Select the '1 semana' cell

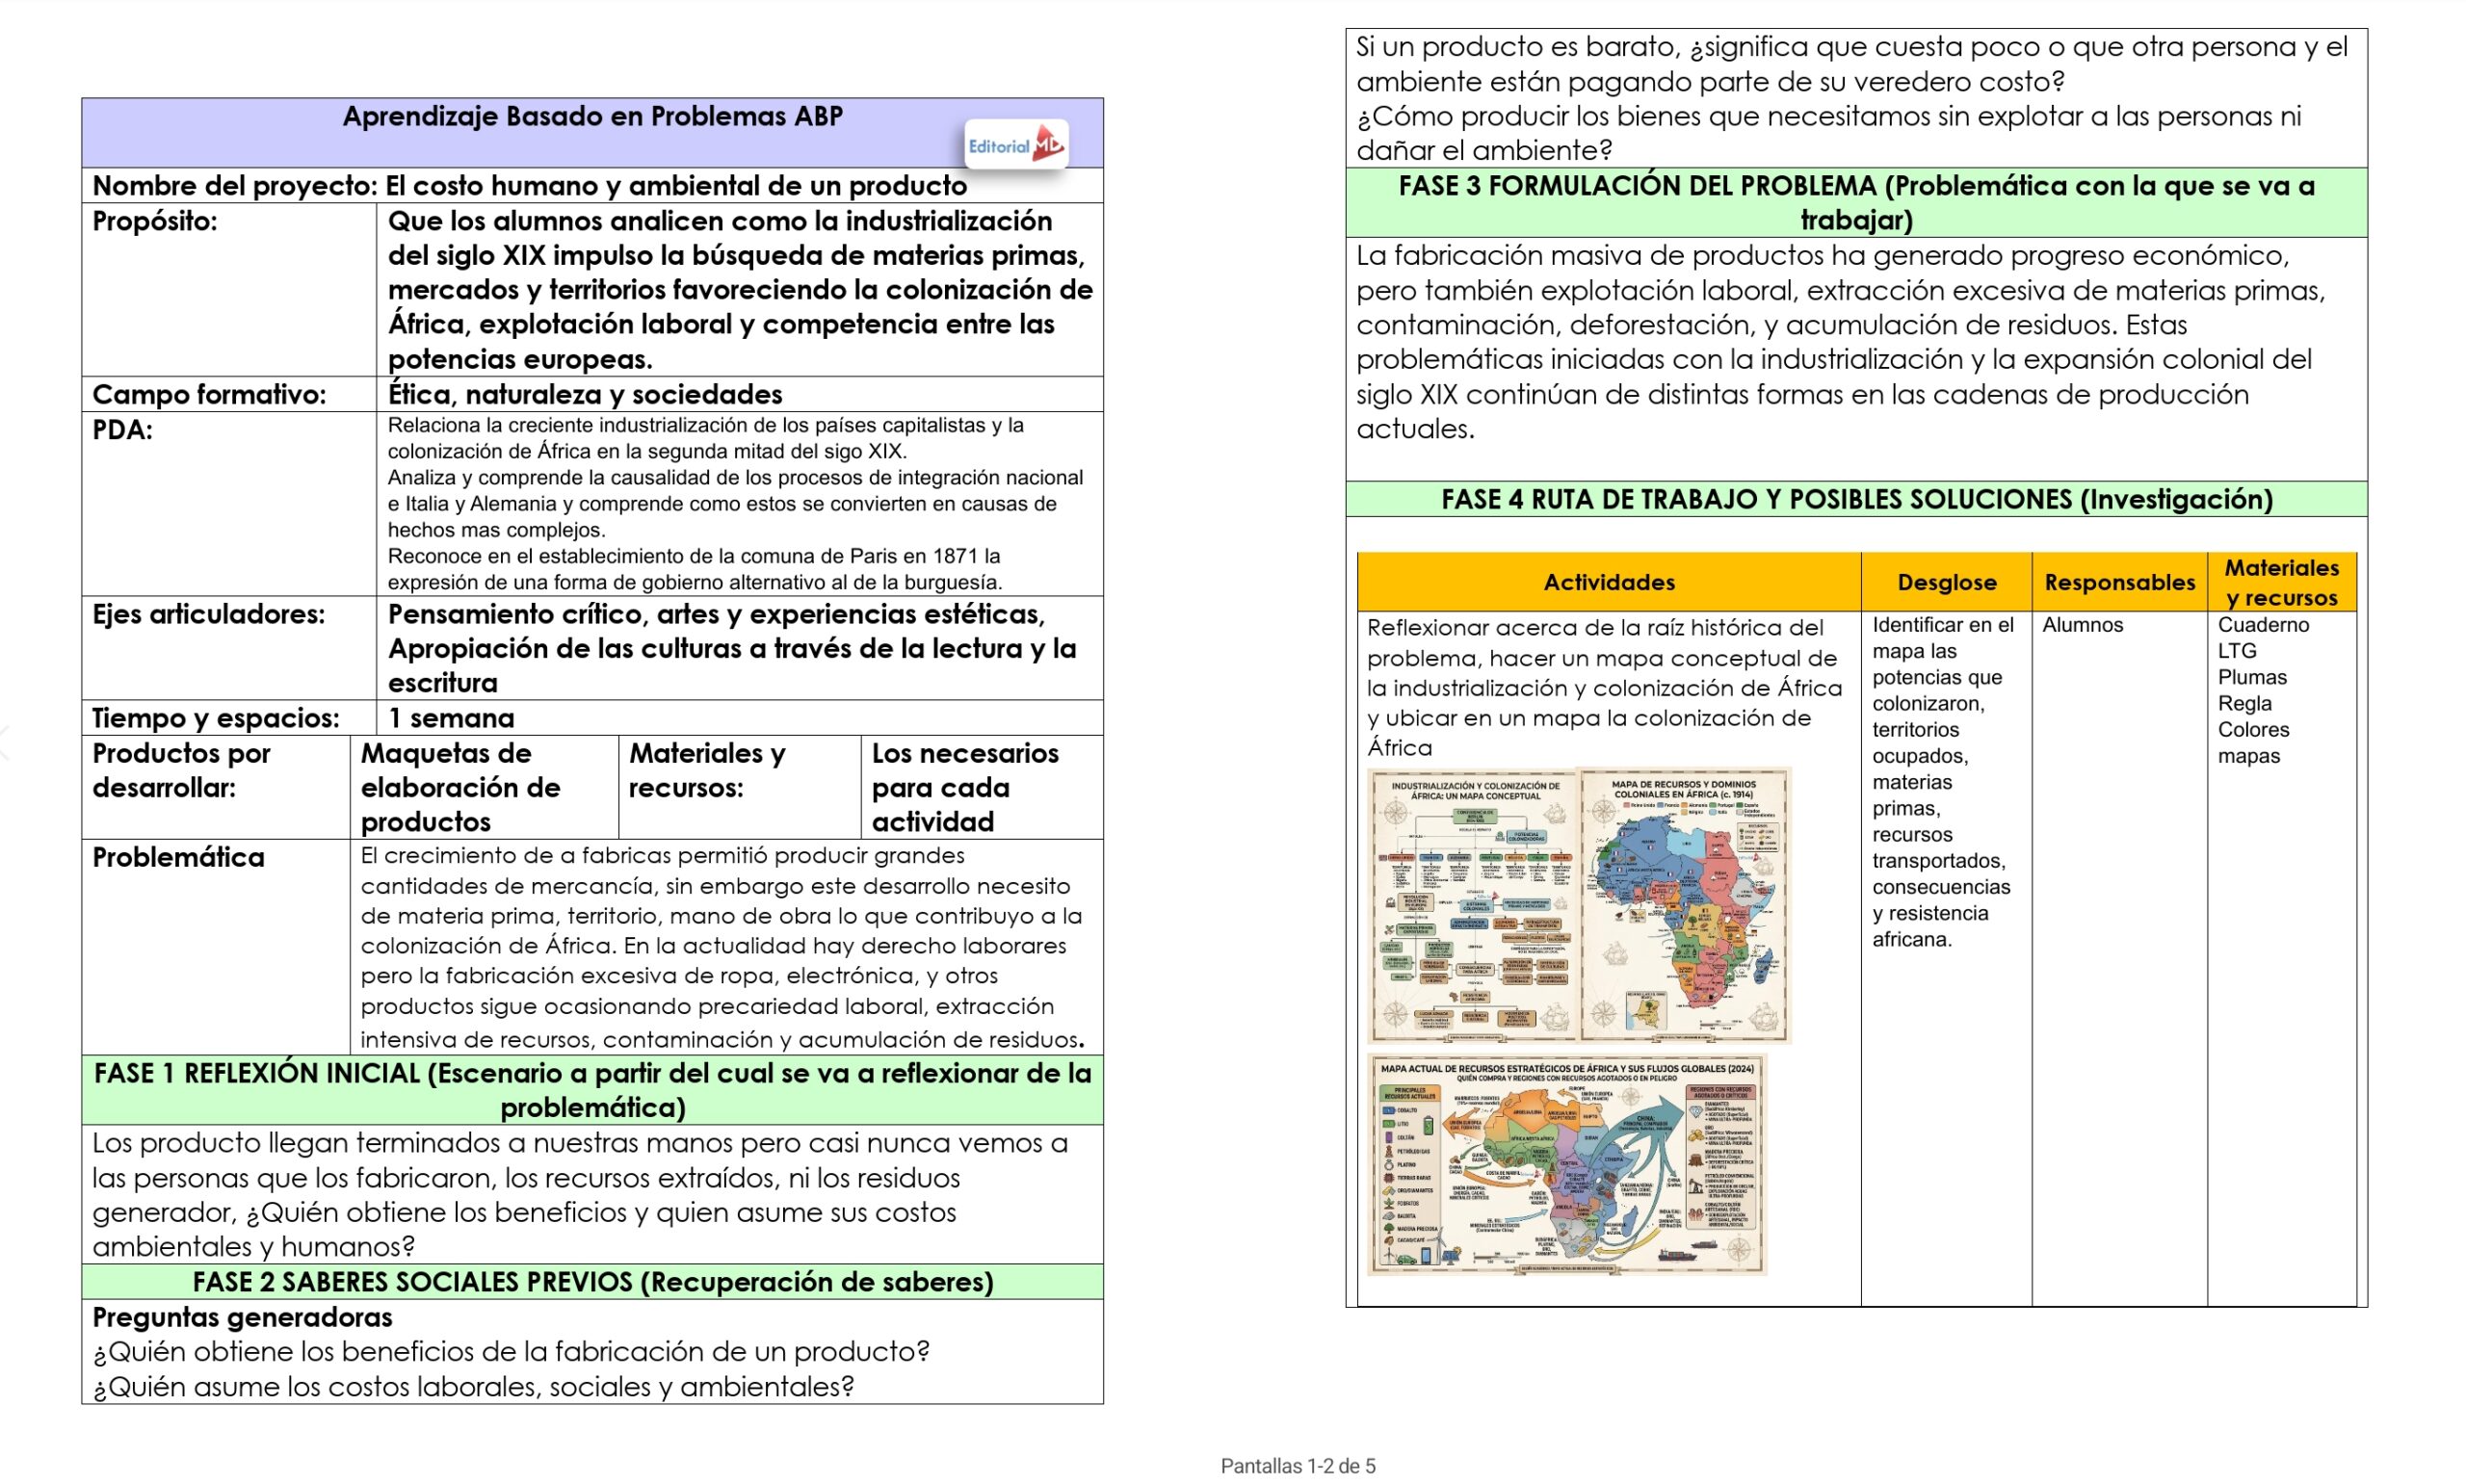click(740, 717)
